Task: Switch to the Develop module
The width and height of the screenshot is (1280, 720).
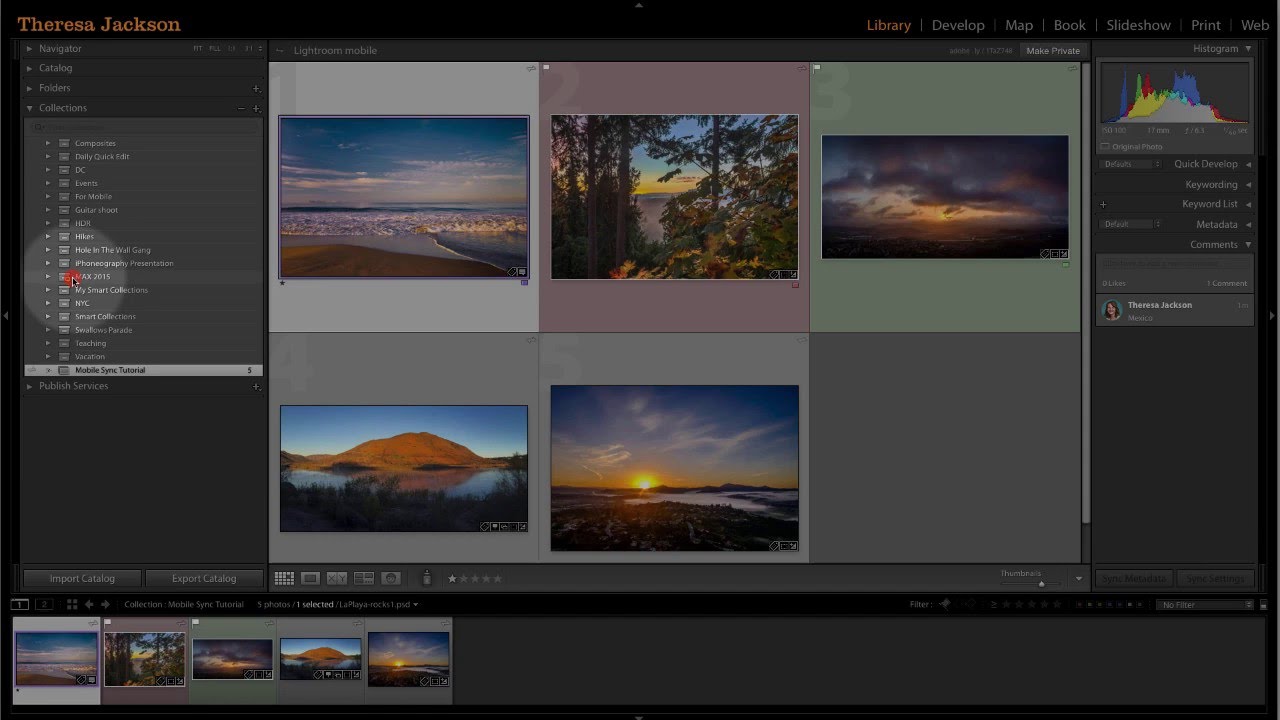Action: (x=958, y=25)
